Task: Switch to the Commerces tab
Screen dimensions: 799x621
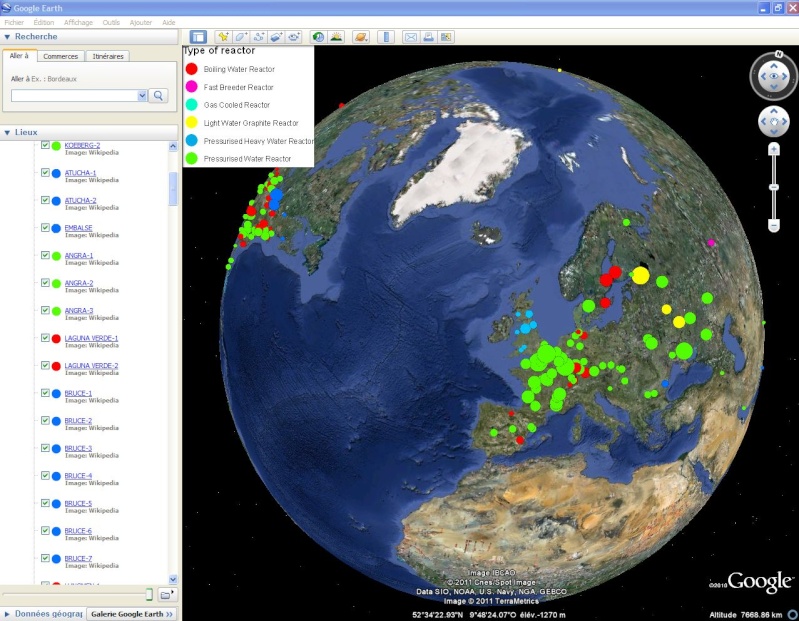Action: [x=61, y=56]
